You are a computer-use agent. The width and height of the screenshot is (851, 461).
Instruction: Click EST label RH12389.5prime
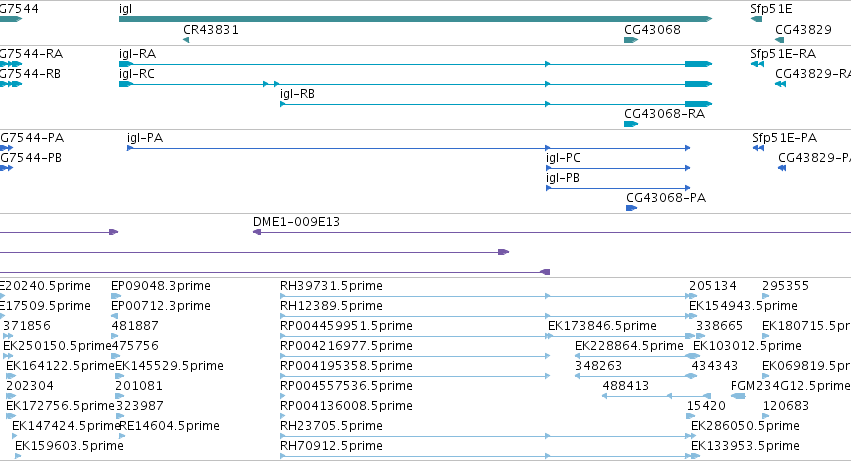(332, 306)
